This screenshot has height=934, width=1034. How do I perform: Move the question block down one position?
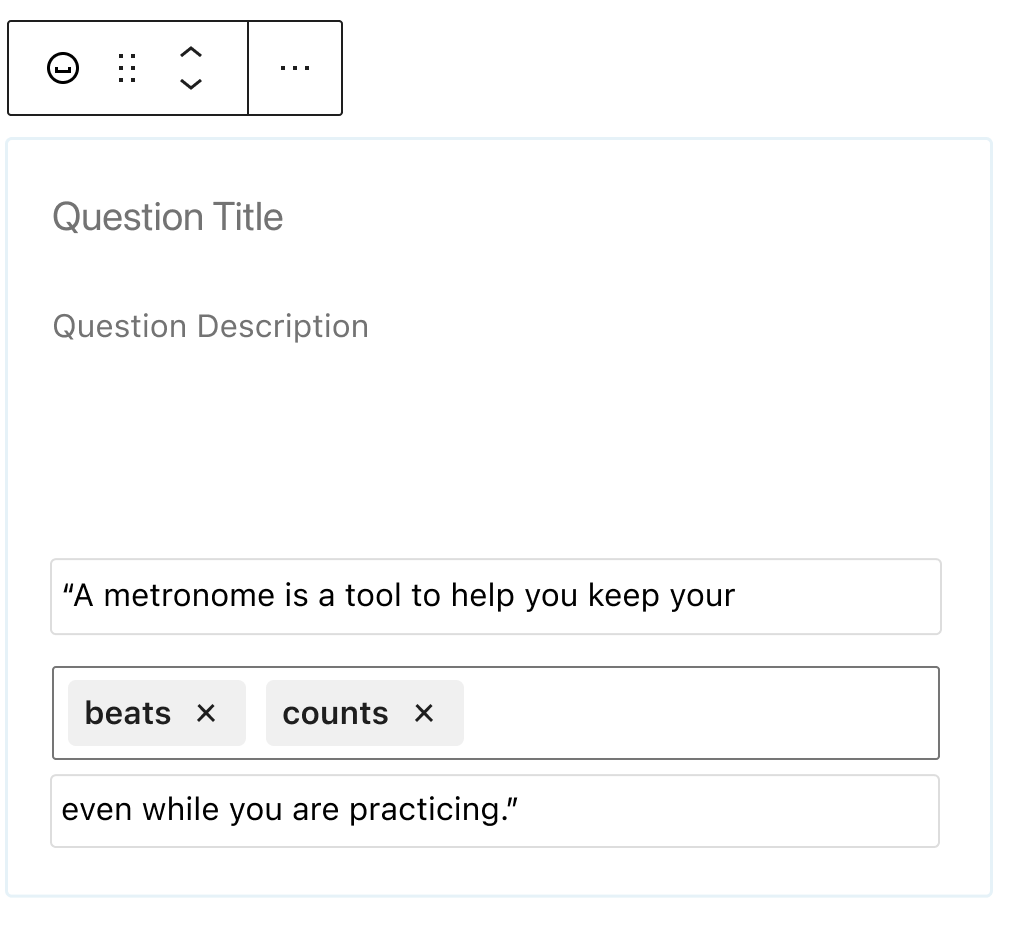(191, 82)
